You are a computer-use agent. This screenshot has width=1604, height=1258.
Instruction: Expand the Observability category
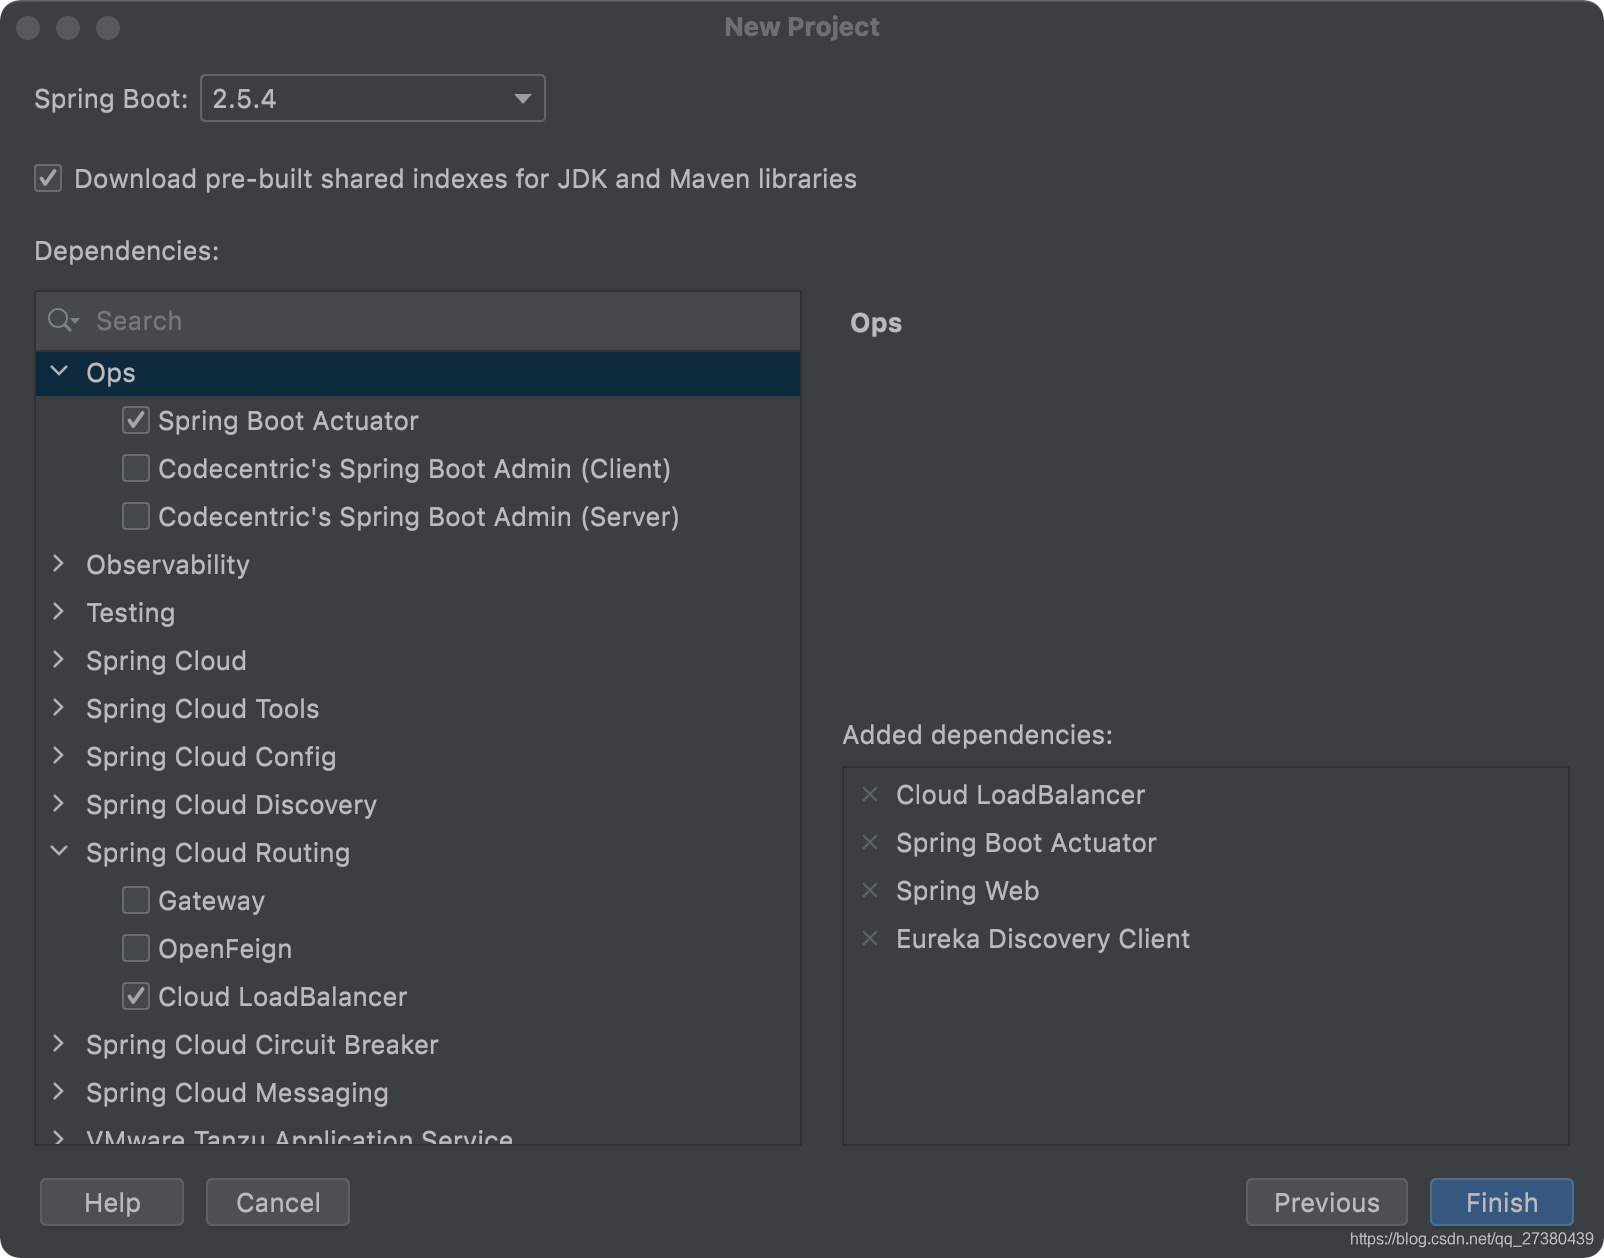[x=59, y=564]
